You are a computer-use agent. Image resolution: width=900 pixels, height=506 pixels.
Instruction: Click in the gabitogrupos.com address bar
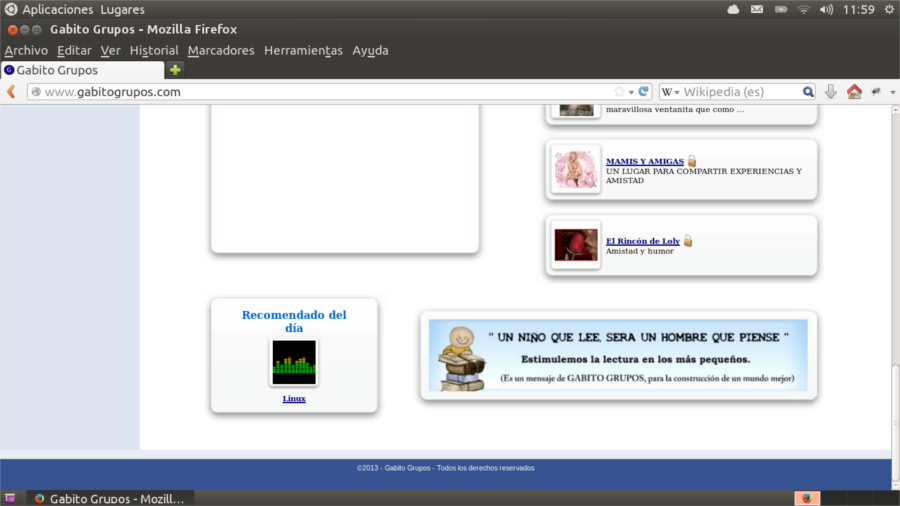300,92
